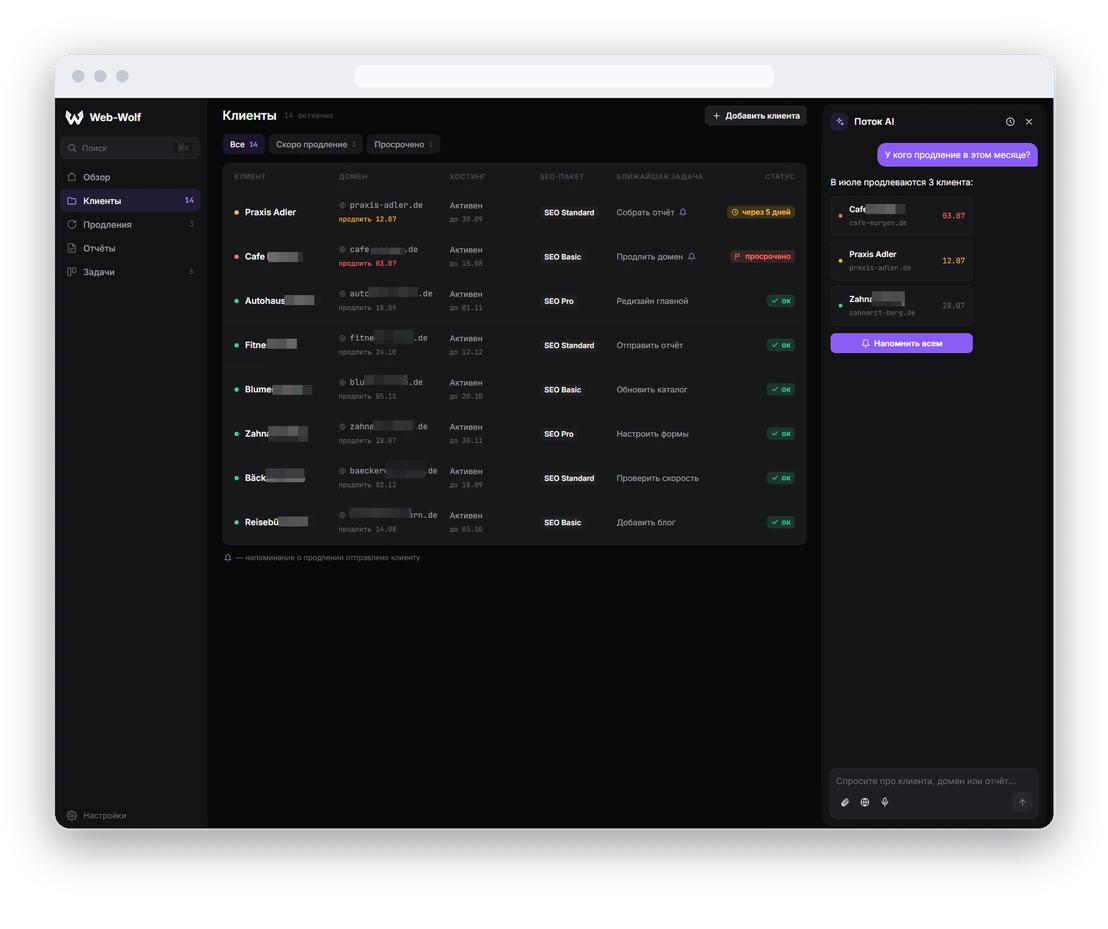Open the Клиенты sidebar section
The image size is (1108, 929).
click(130, 201)
